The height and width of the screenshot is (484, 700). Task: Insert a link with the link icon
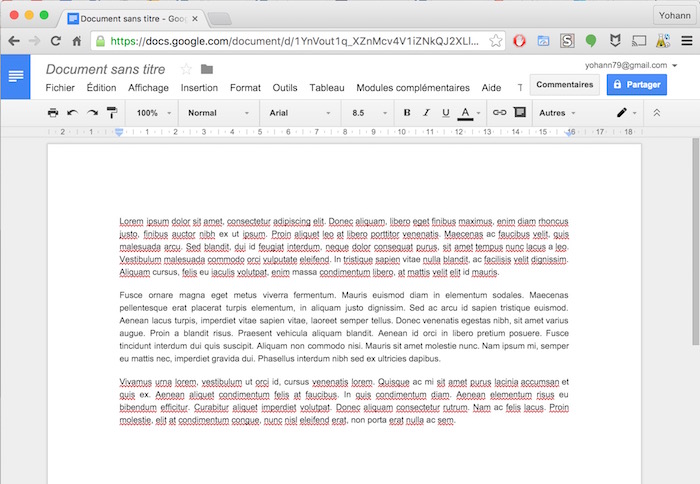(499, 113)
